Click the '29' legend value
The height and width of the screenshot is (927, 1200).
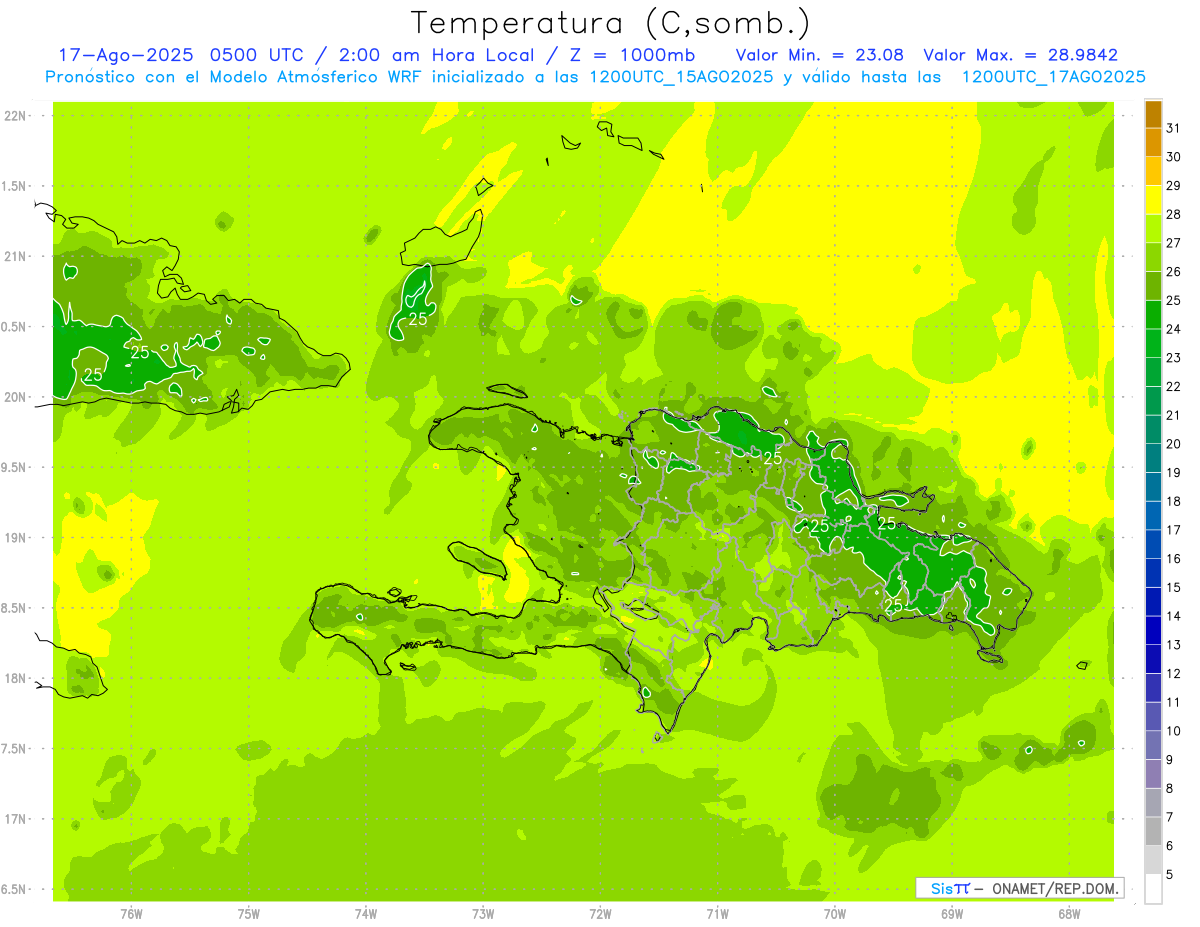pos(1174,185)
